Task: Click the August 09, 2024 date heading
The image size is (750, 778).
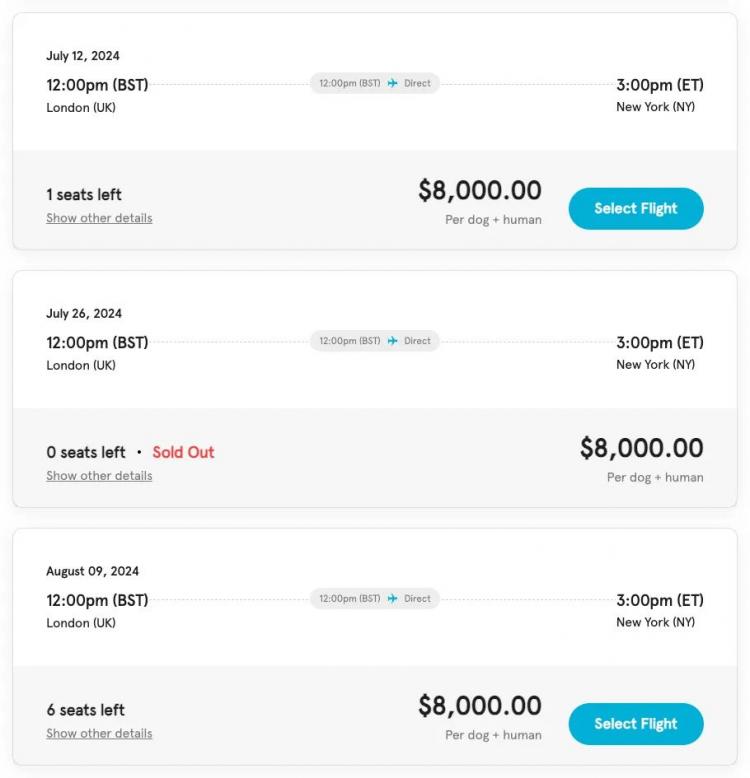Action: [x=92, y=571]
